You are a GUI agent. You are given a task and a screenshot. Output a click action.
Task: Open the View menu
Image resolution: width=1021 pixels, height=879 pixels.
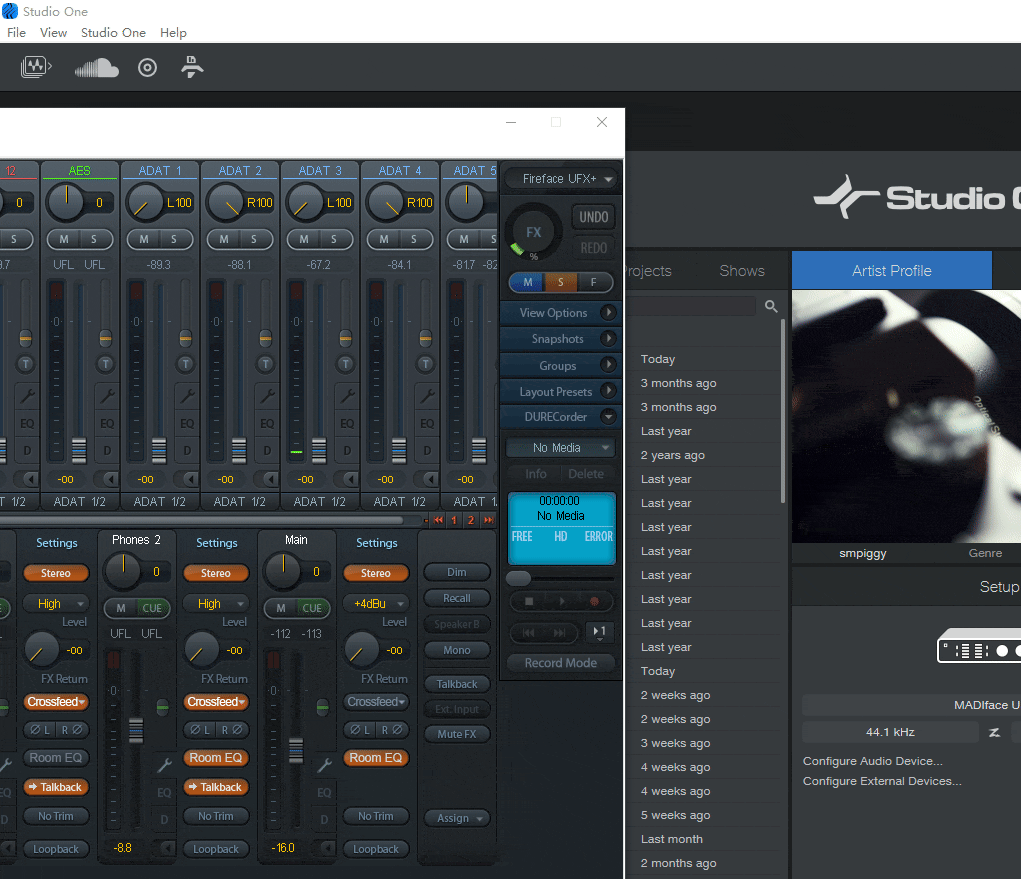pyautogui.click(x=53, y=33)
